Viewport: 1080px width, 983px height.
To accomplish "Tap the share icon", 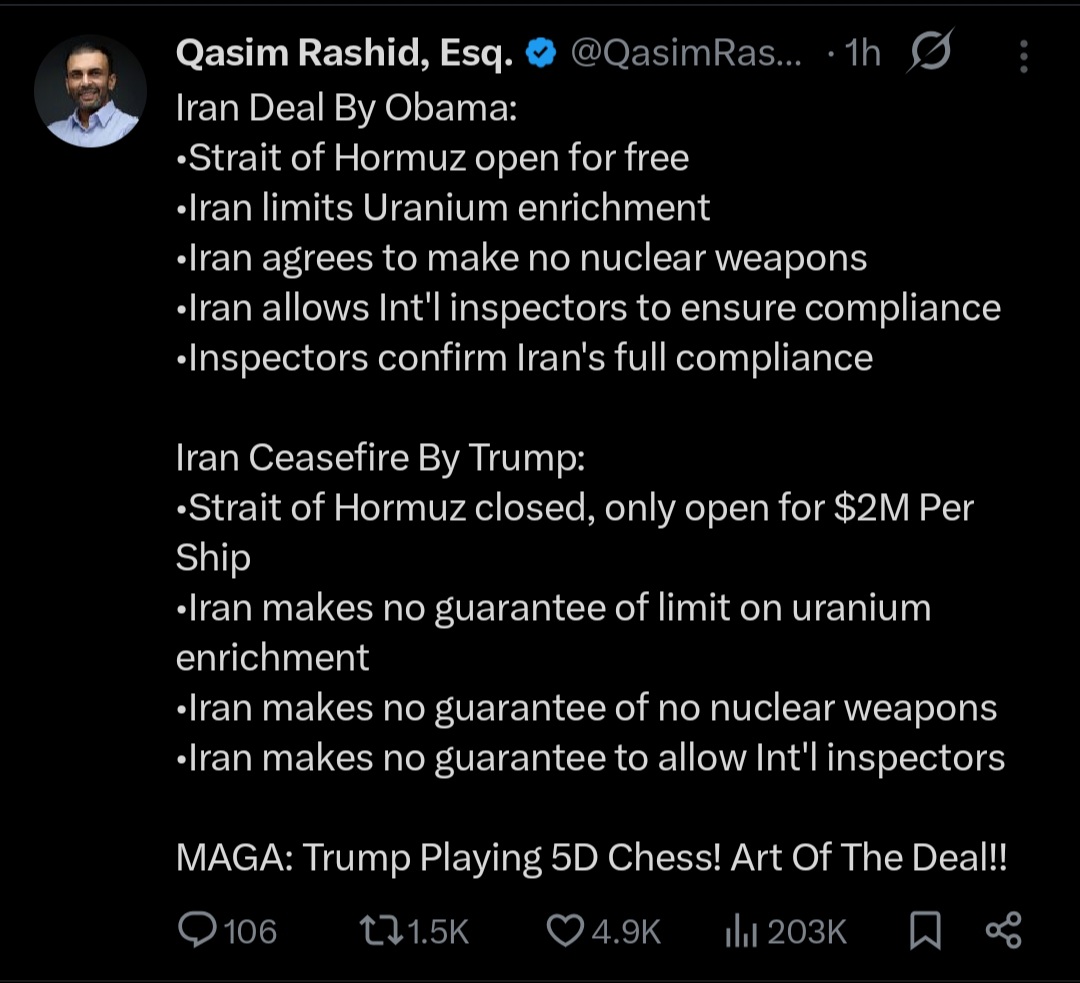I will pos(1003,931).
